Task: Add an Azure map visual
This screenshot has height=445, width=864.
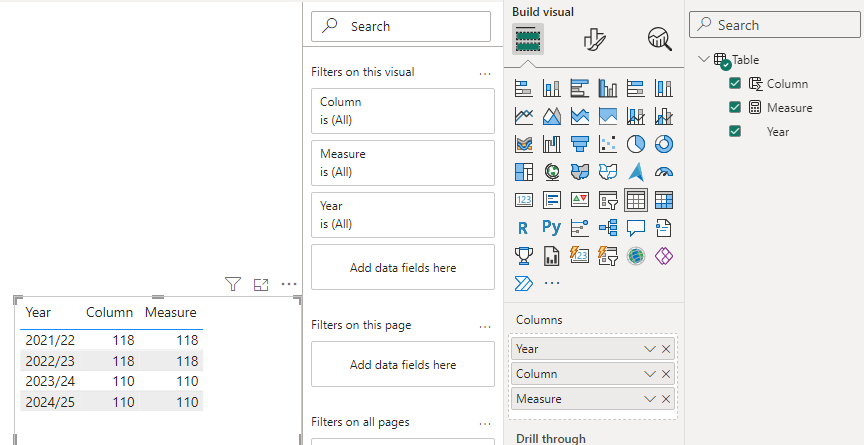Action: [636, 172]
